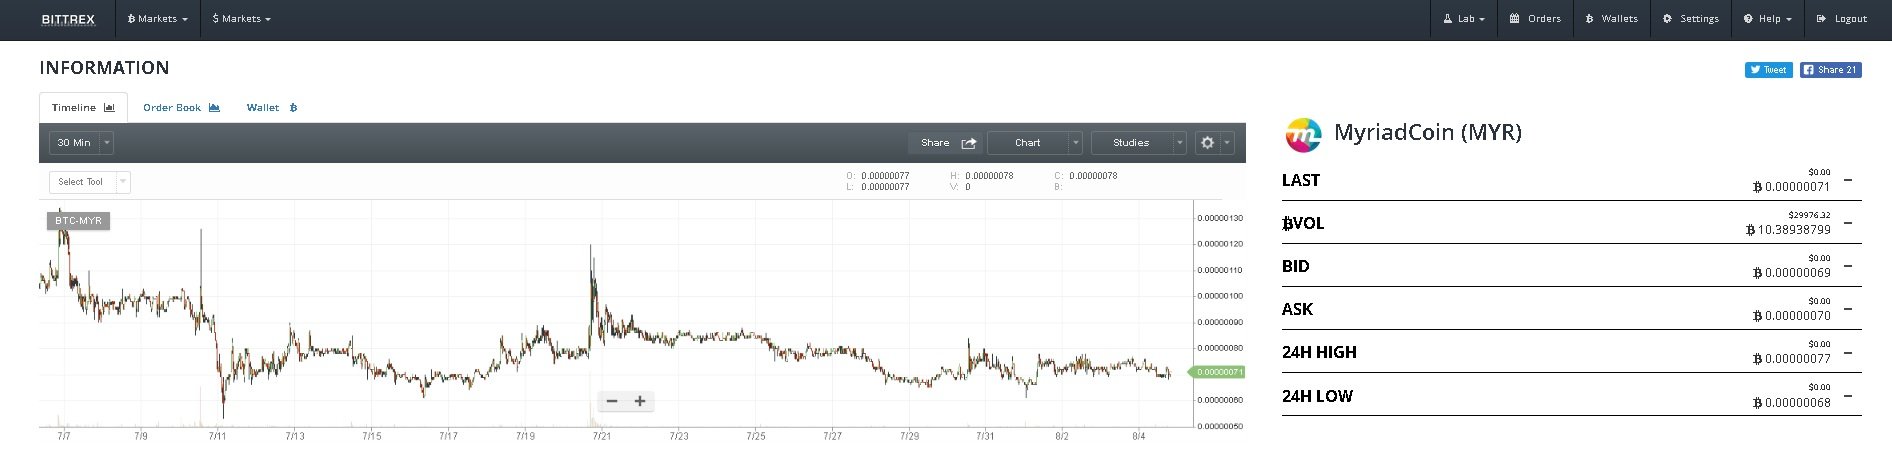Switch to the Wallet tab
The width and height of the screenshot is (1892, 467).
pyautogui.click(x=272, y=107)
